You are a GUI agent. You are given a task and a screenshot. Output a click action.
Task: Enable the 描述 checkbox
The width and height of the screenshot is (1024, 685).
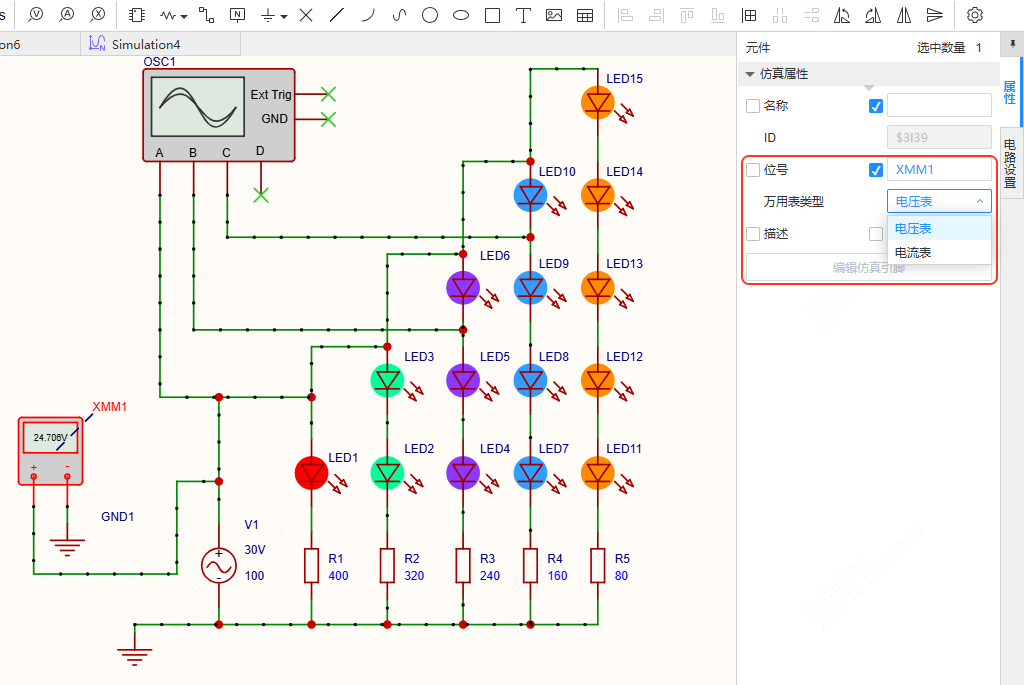pos(753,234)
